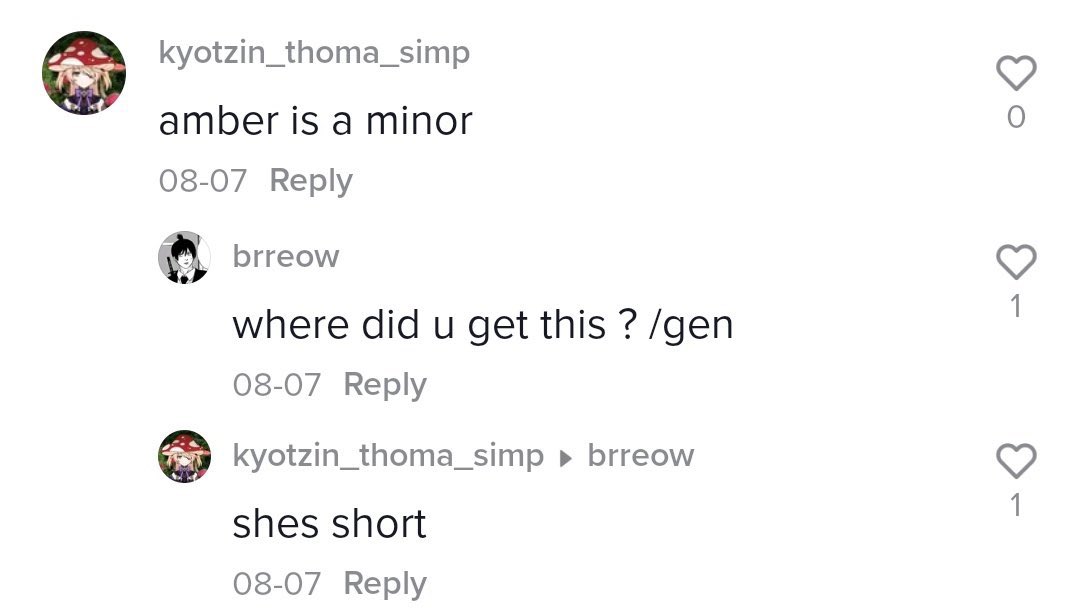Select the "shes short" comment text

tap(329, 524)
